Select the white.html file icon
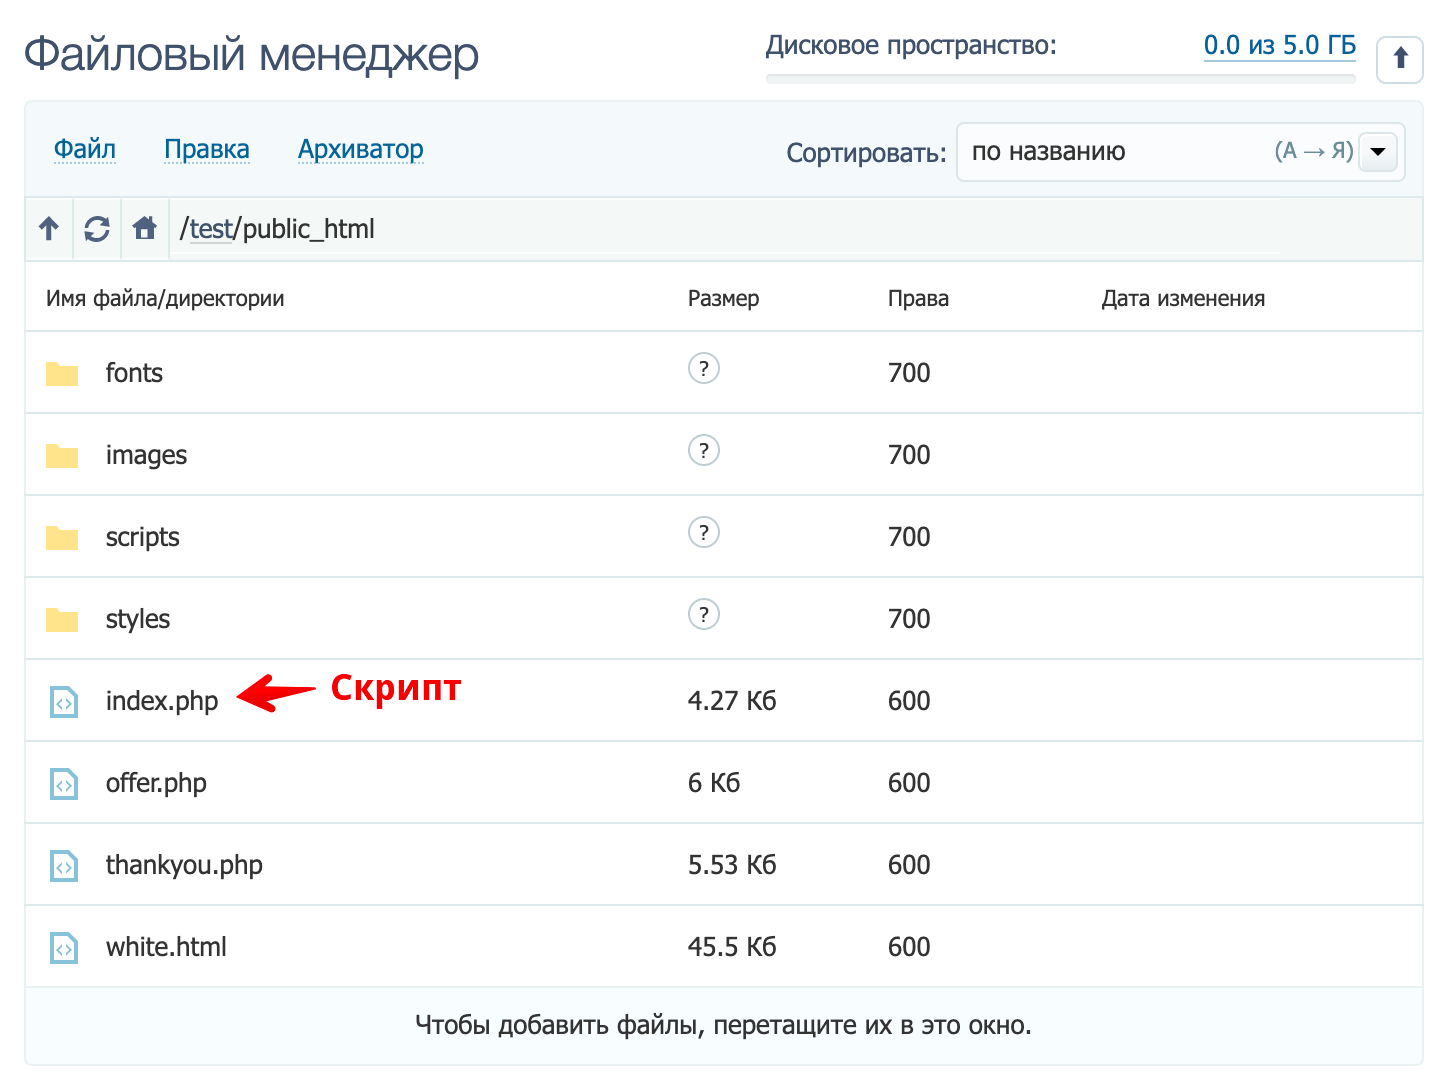 pos(62,947)
